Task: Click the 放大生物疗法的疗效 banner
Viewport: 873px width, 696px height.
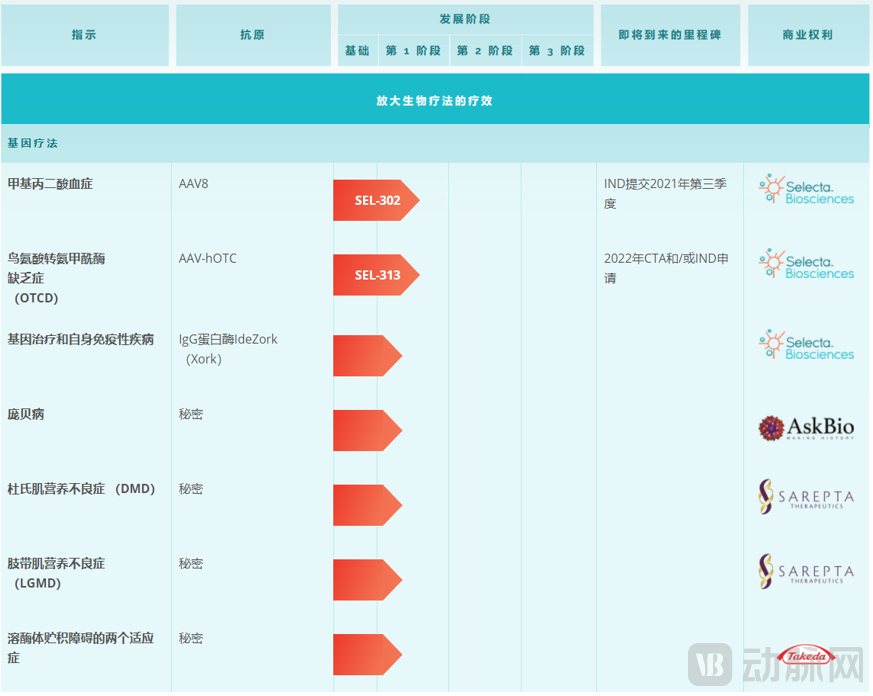Action: 435,100
